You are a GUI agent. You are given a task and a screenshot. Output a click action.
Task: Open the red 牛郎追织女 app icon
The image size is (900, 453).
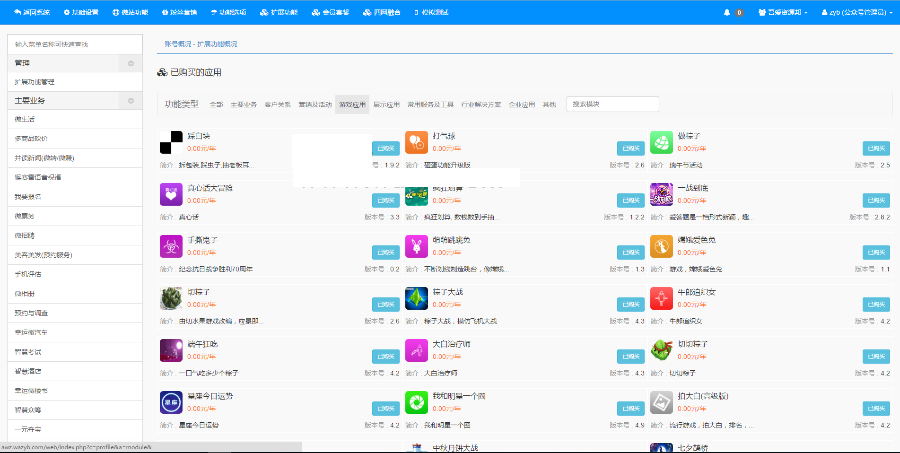(x=661, y=298)
